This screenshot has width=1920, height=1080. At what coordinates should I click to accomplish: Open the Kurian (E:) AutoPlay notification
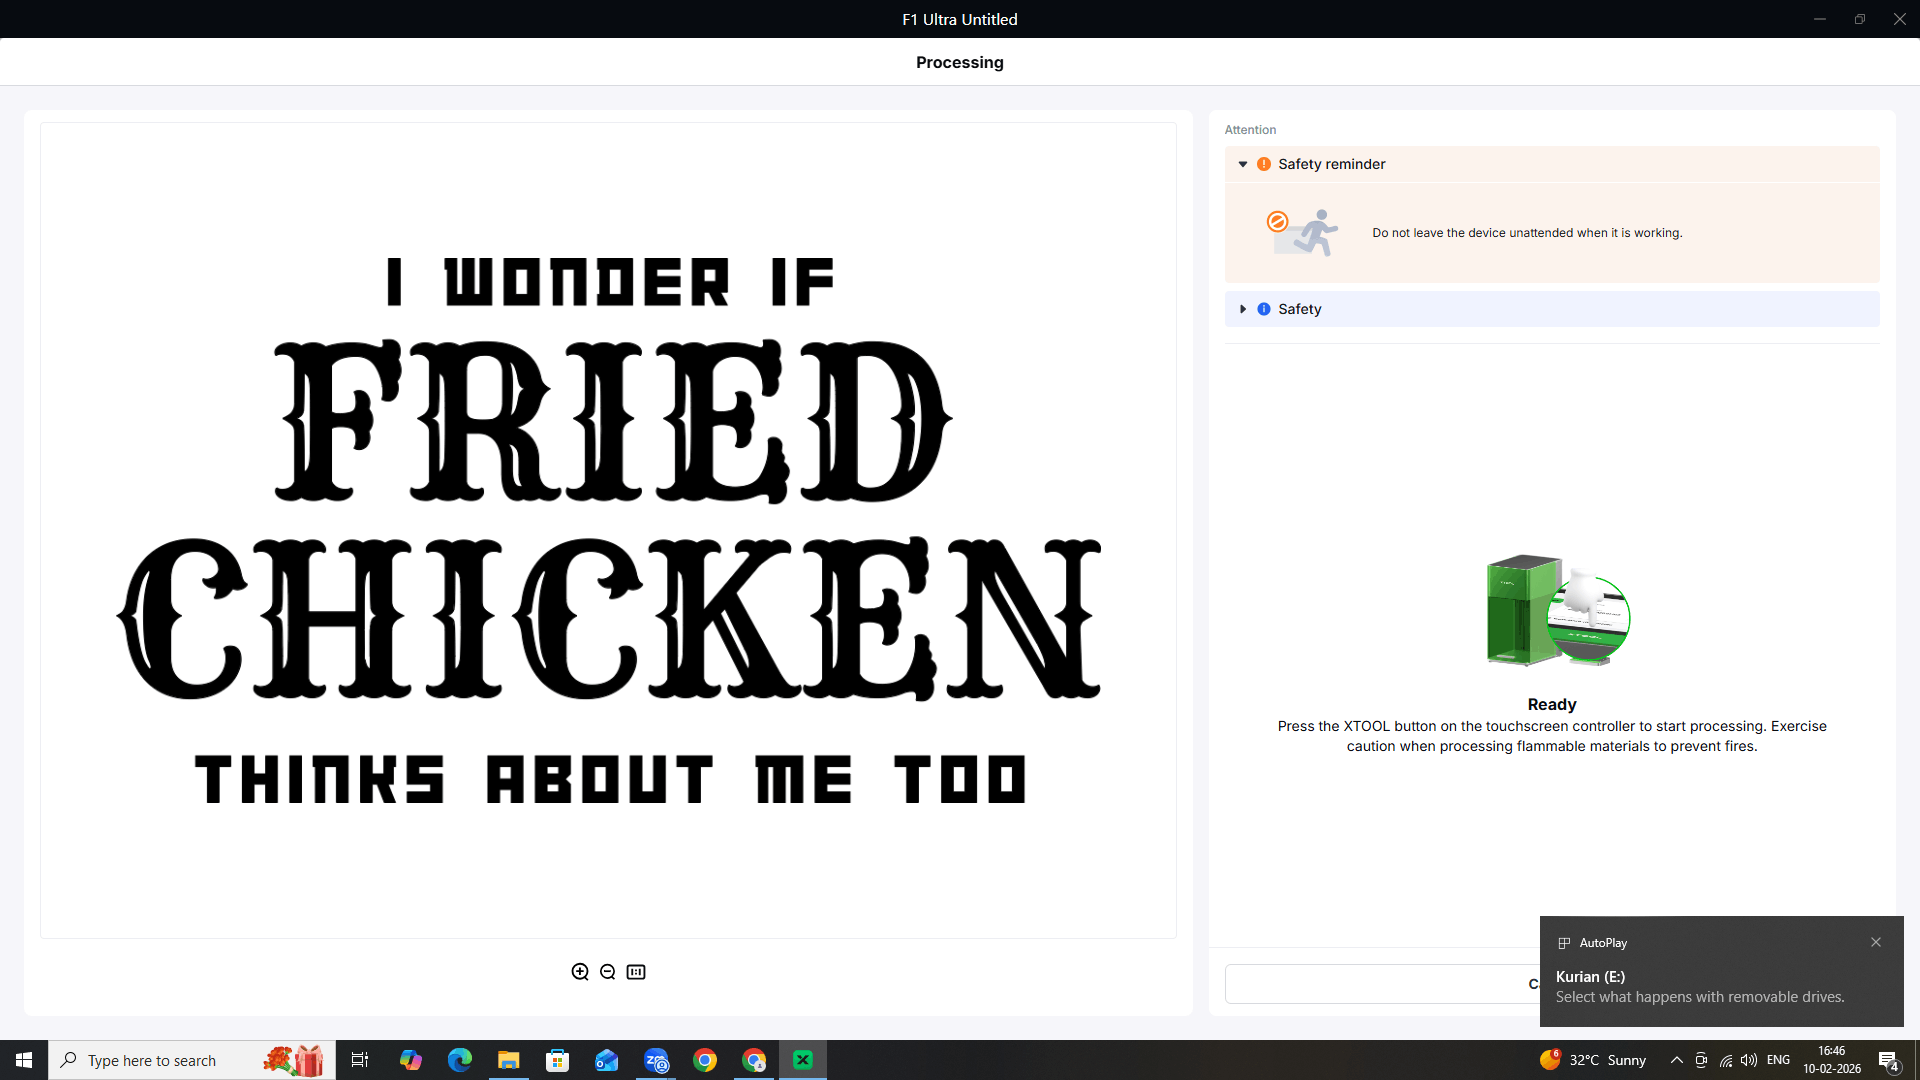pyautogui.click(x=1700, y=986)
